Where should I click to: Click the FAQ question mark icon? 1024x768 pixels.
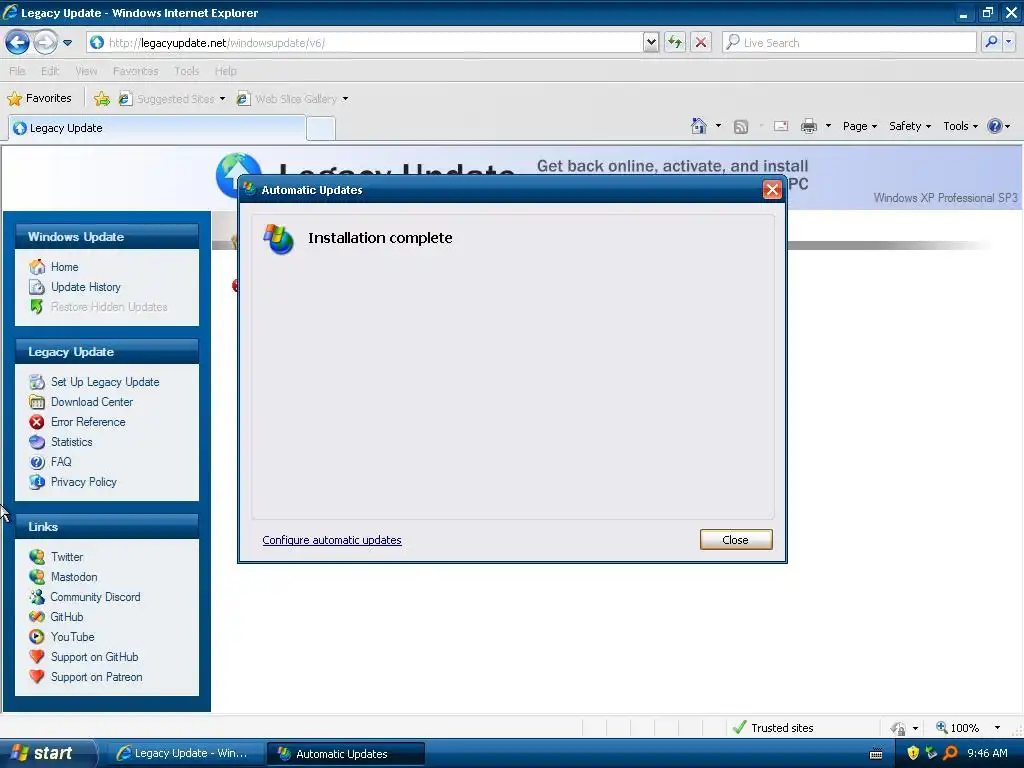(37, 462)
